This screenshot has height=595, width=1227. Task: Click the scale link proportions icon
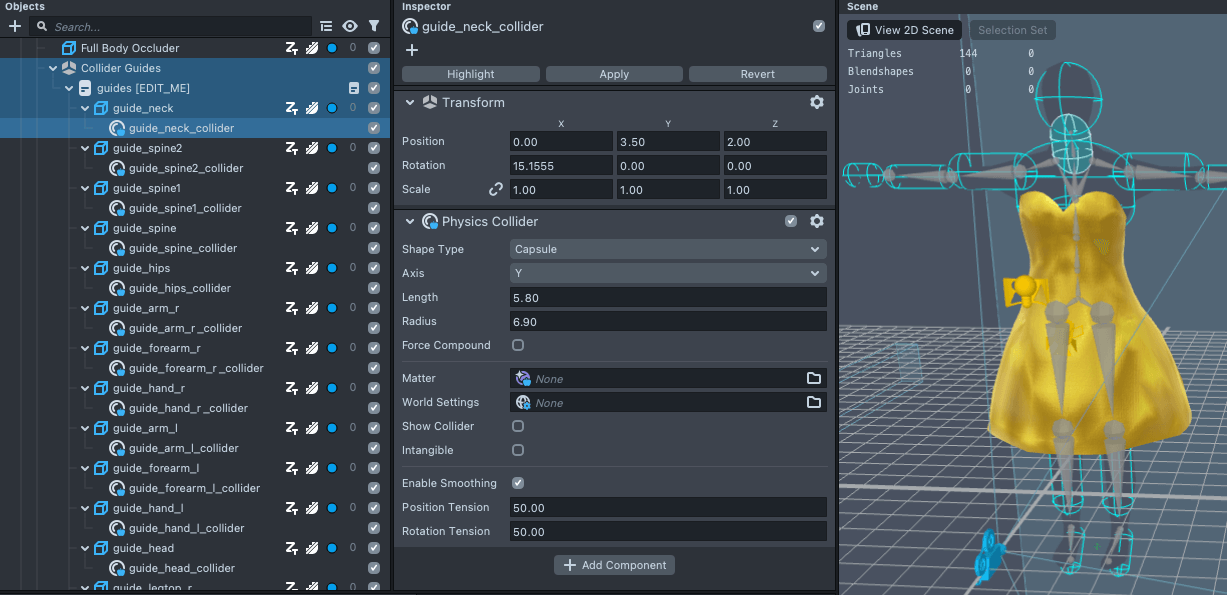(495, 189)
